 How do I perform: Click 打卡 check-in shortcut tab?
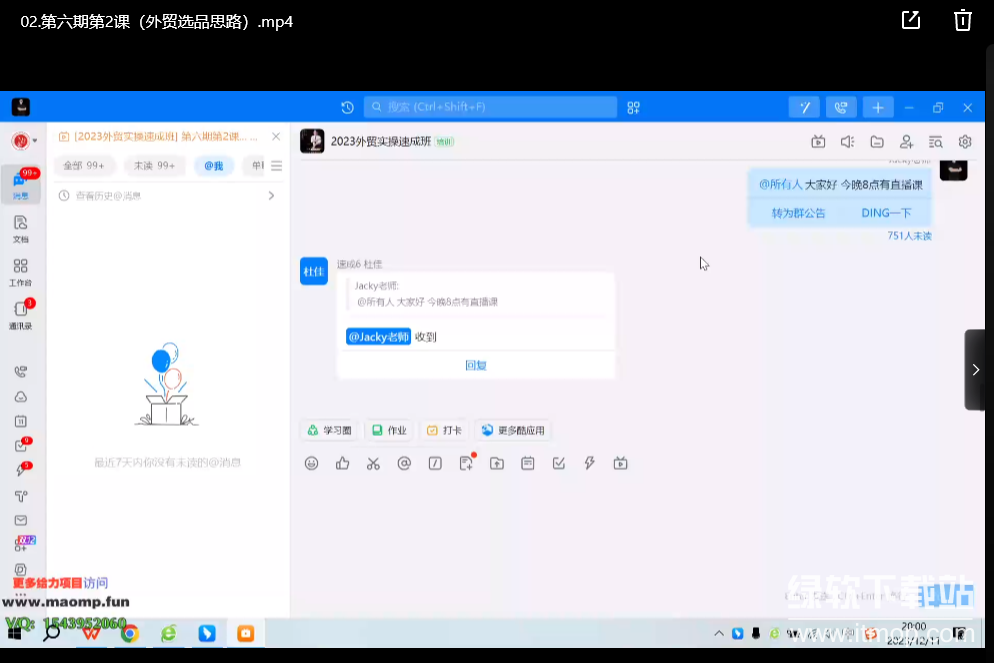[444, 430]
